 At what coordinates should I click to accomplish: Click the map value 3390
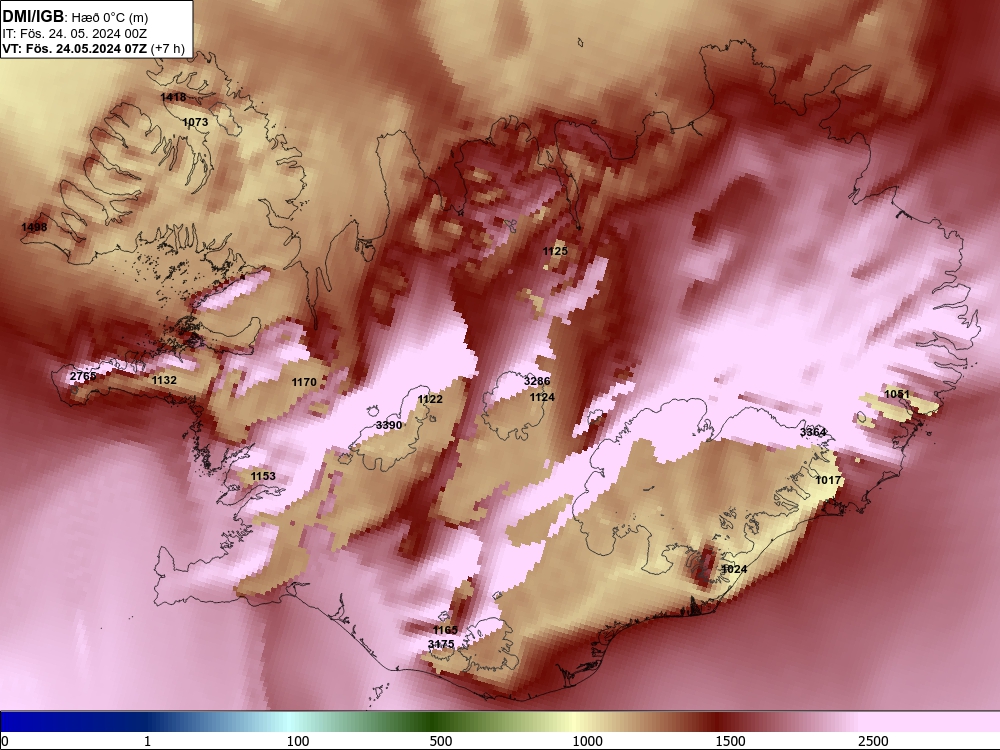pos(389,425)
